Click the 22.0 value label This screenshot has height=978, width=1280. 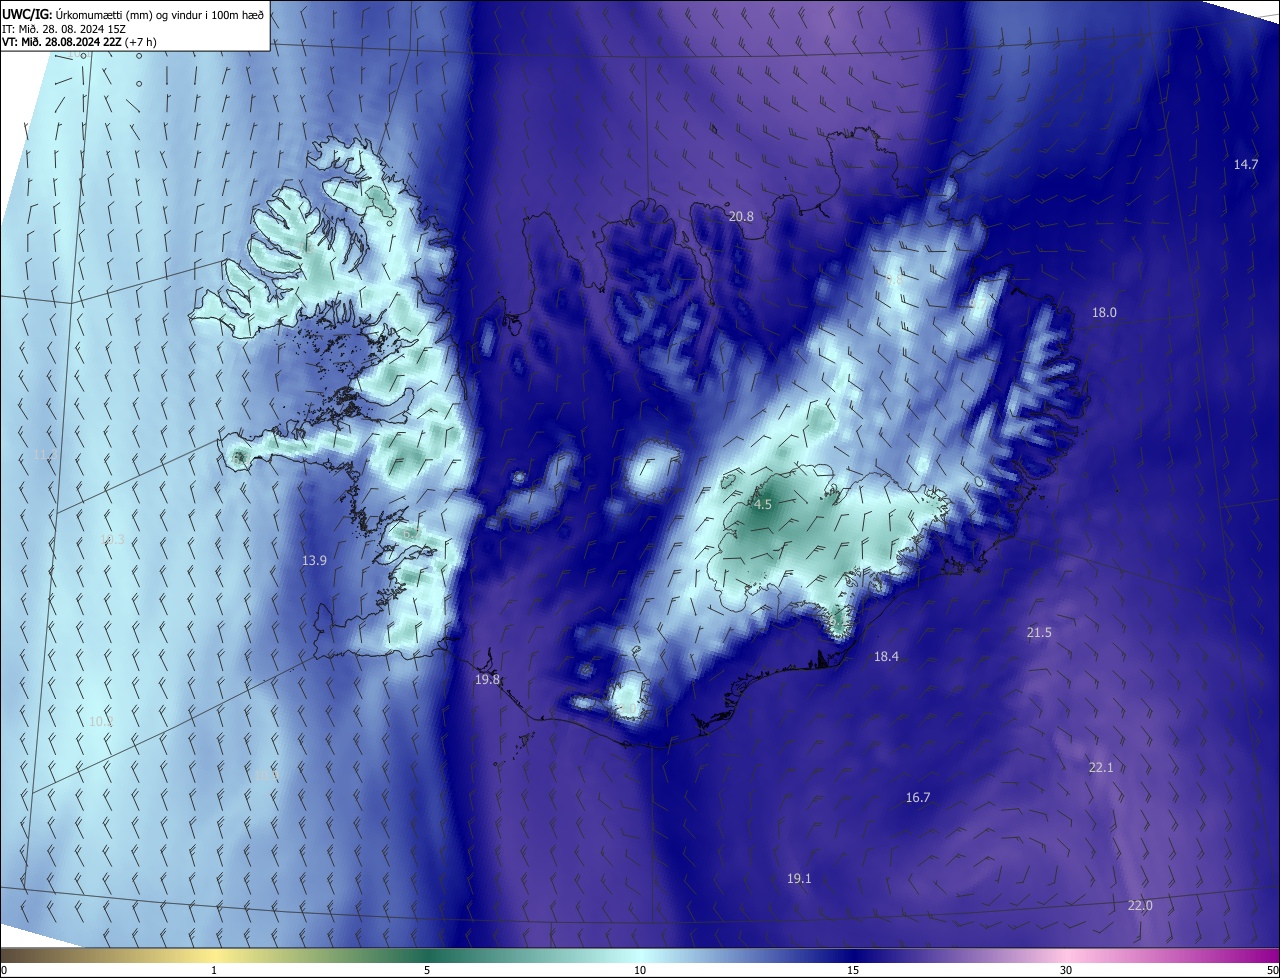pos(1139,905)
